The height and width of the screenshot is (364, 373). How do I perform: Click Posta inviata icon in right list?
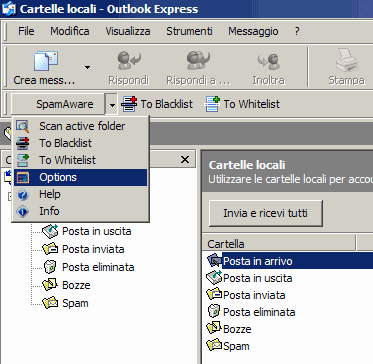click(214, 295)
